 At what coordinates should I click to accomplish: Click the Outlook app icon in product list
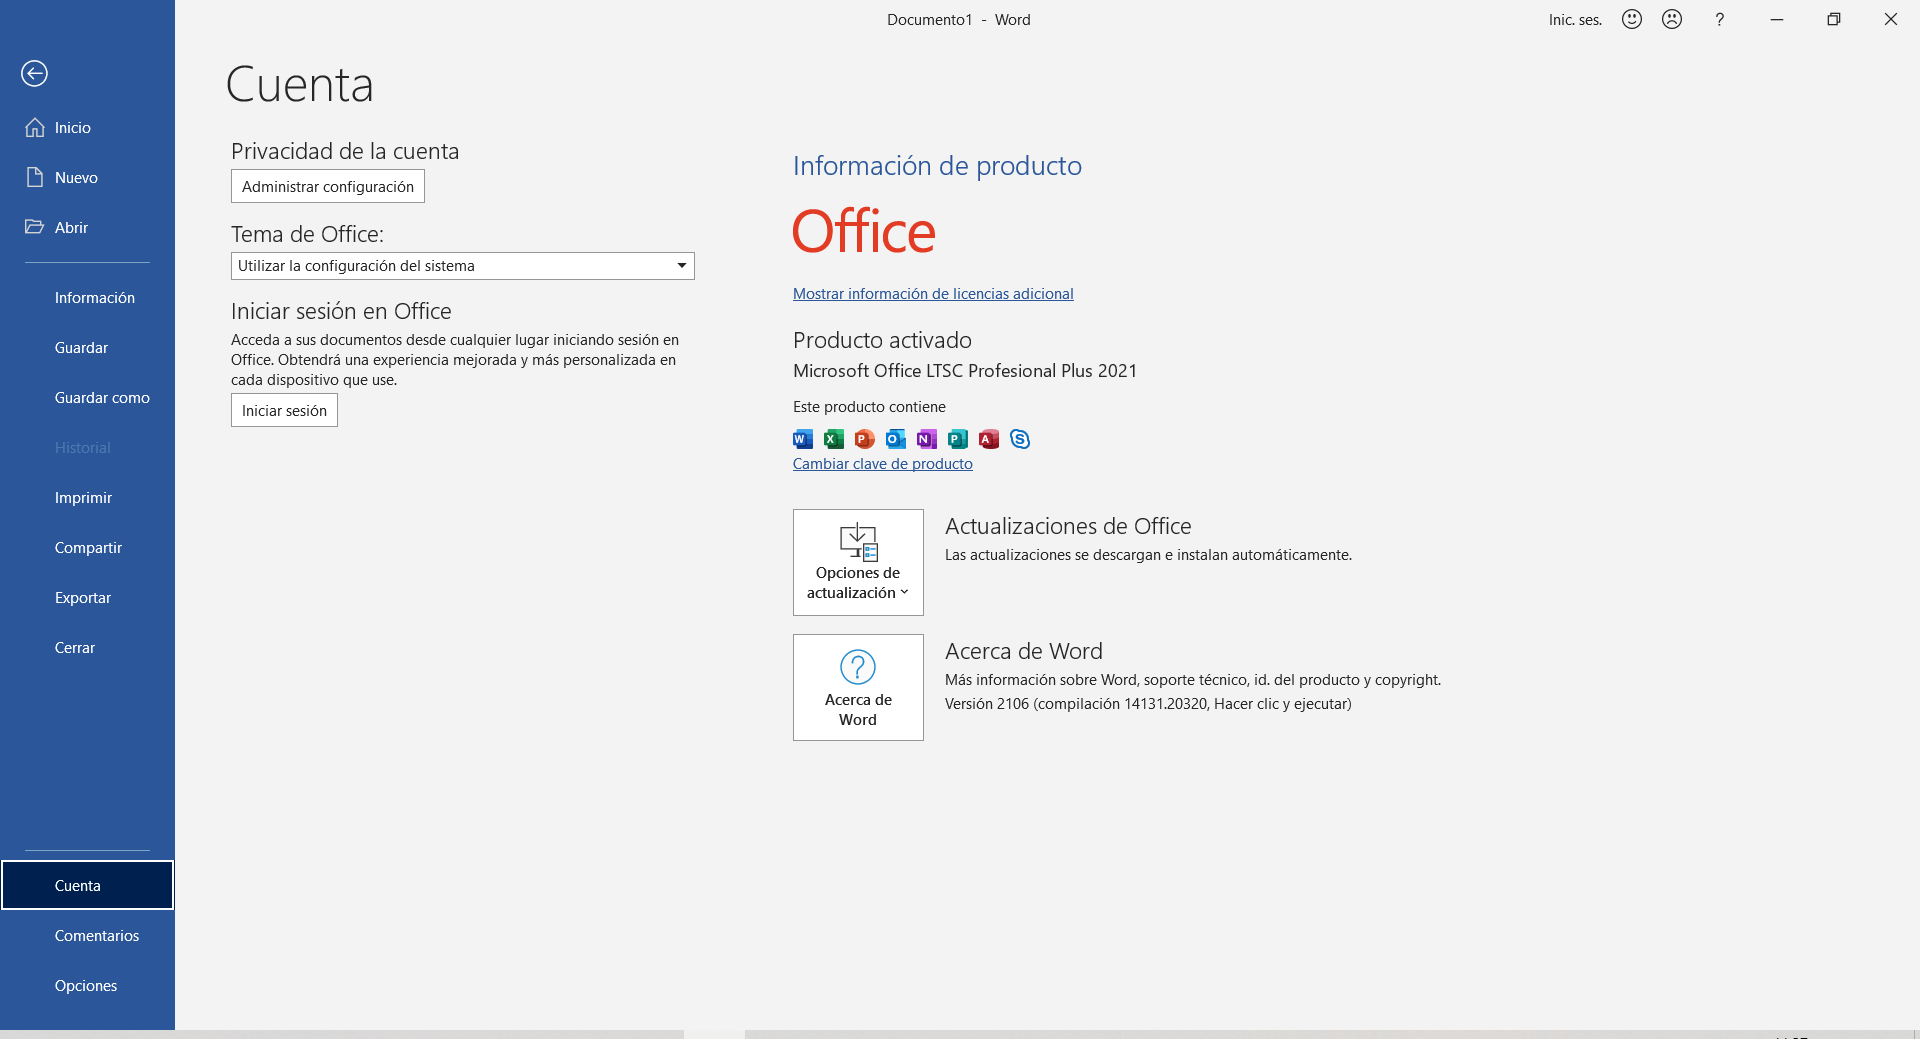point(896,438)
